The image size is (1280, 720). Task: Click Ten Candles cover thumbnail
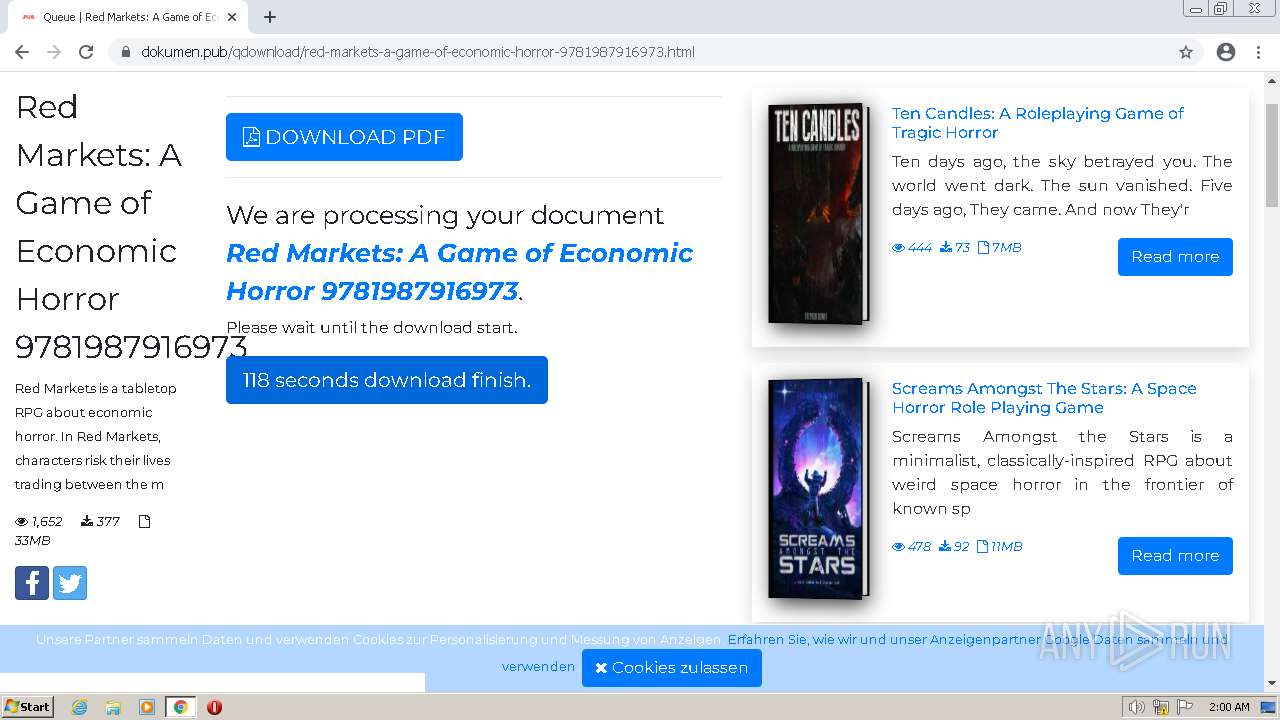coord(817,213)
